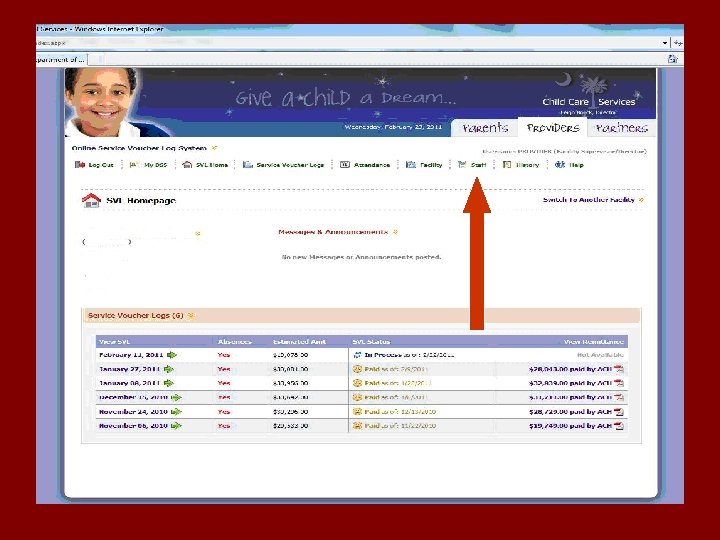Click the browser Home icon at tab bar right
Viewport: 720px width, 540px height.
(673, 59)
